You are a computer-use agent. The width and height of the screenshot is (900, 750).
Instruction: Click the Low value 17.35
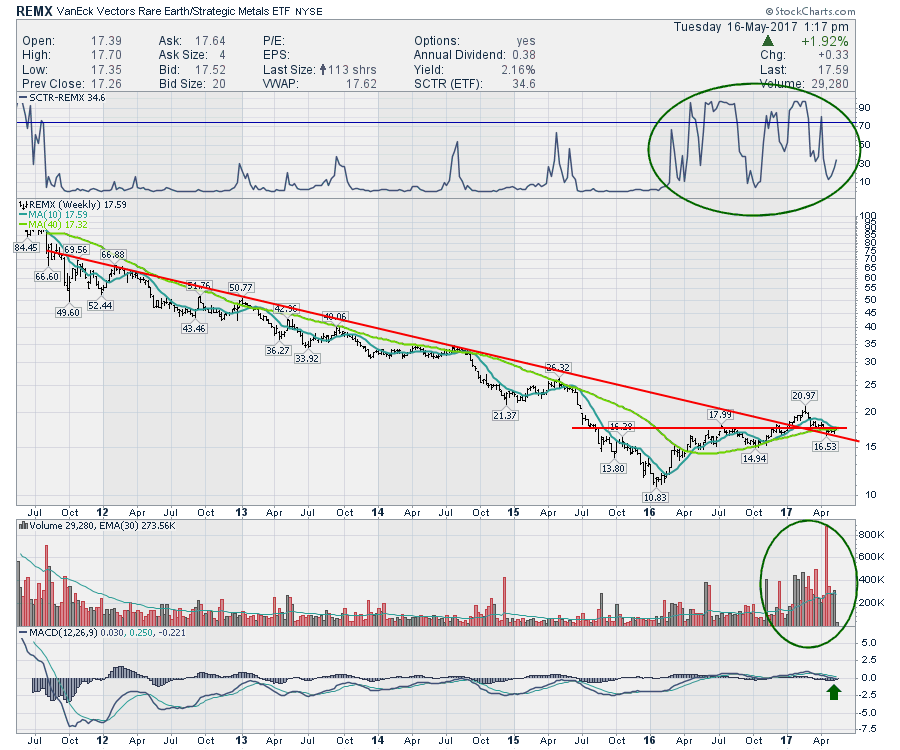(x=106, y=70)
